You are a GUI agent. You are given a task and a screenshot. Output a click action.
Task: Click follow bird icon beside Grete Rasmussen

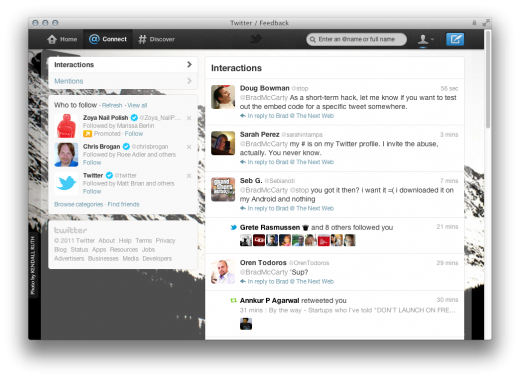[233, 228]
